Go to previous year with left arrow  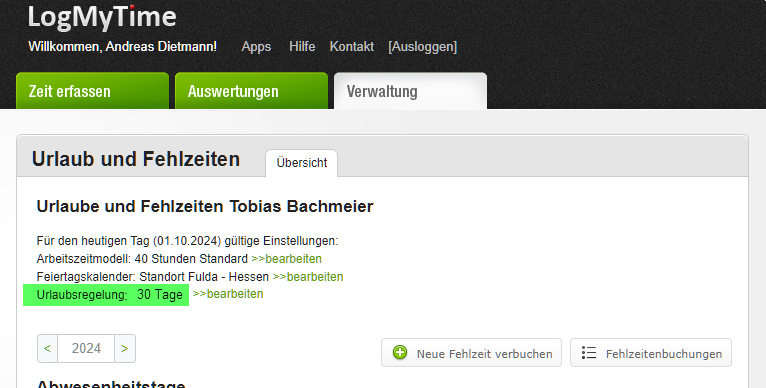click(x=47, y=348)
